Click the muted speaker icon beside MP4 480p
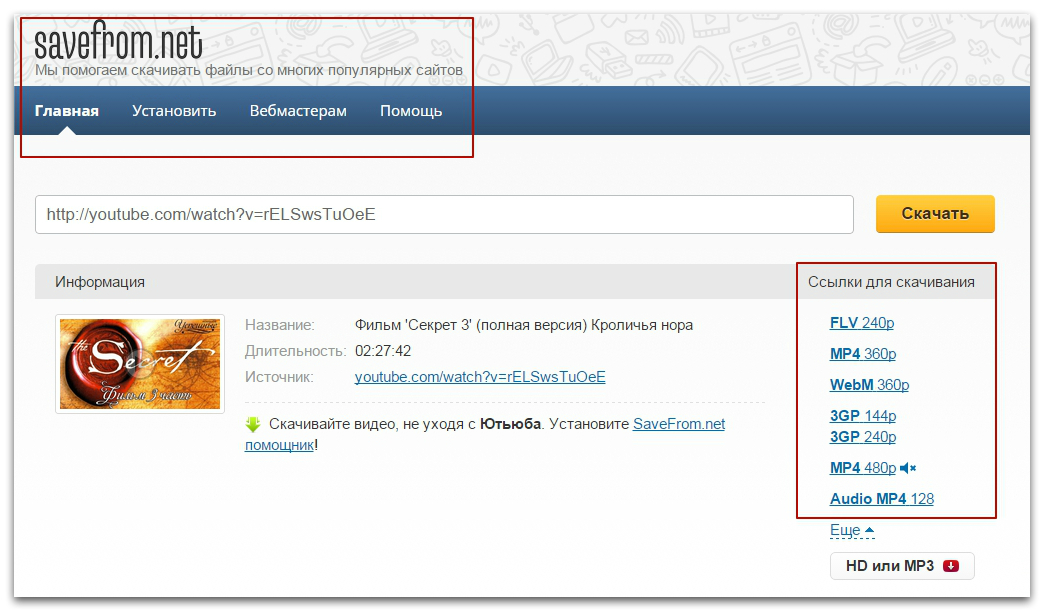Image resolution: width=1044 pixels, height=611 pixels. (x=908, y=469)
